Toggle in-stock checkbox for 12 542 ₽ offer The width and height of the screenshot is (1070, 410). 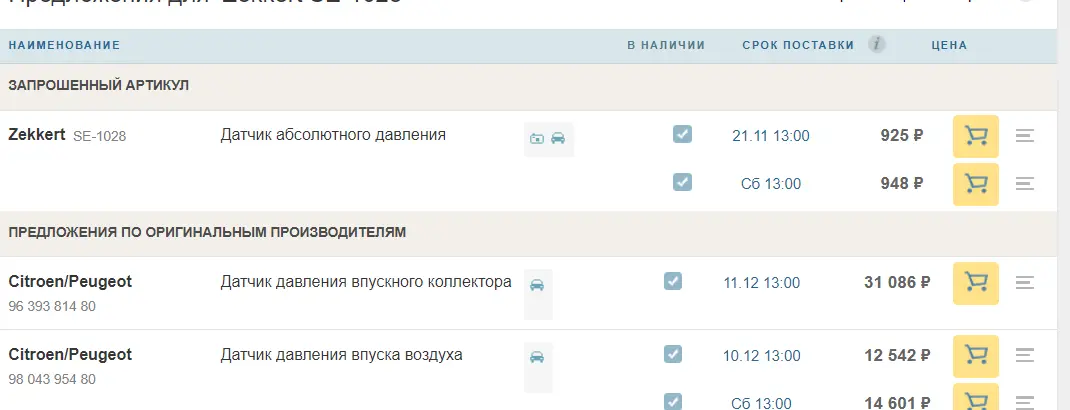(x=673, y=354)
